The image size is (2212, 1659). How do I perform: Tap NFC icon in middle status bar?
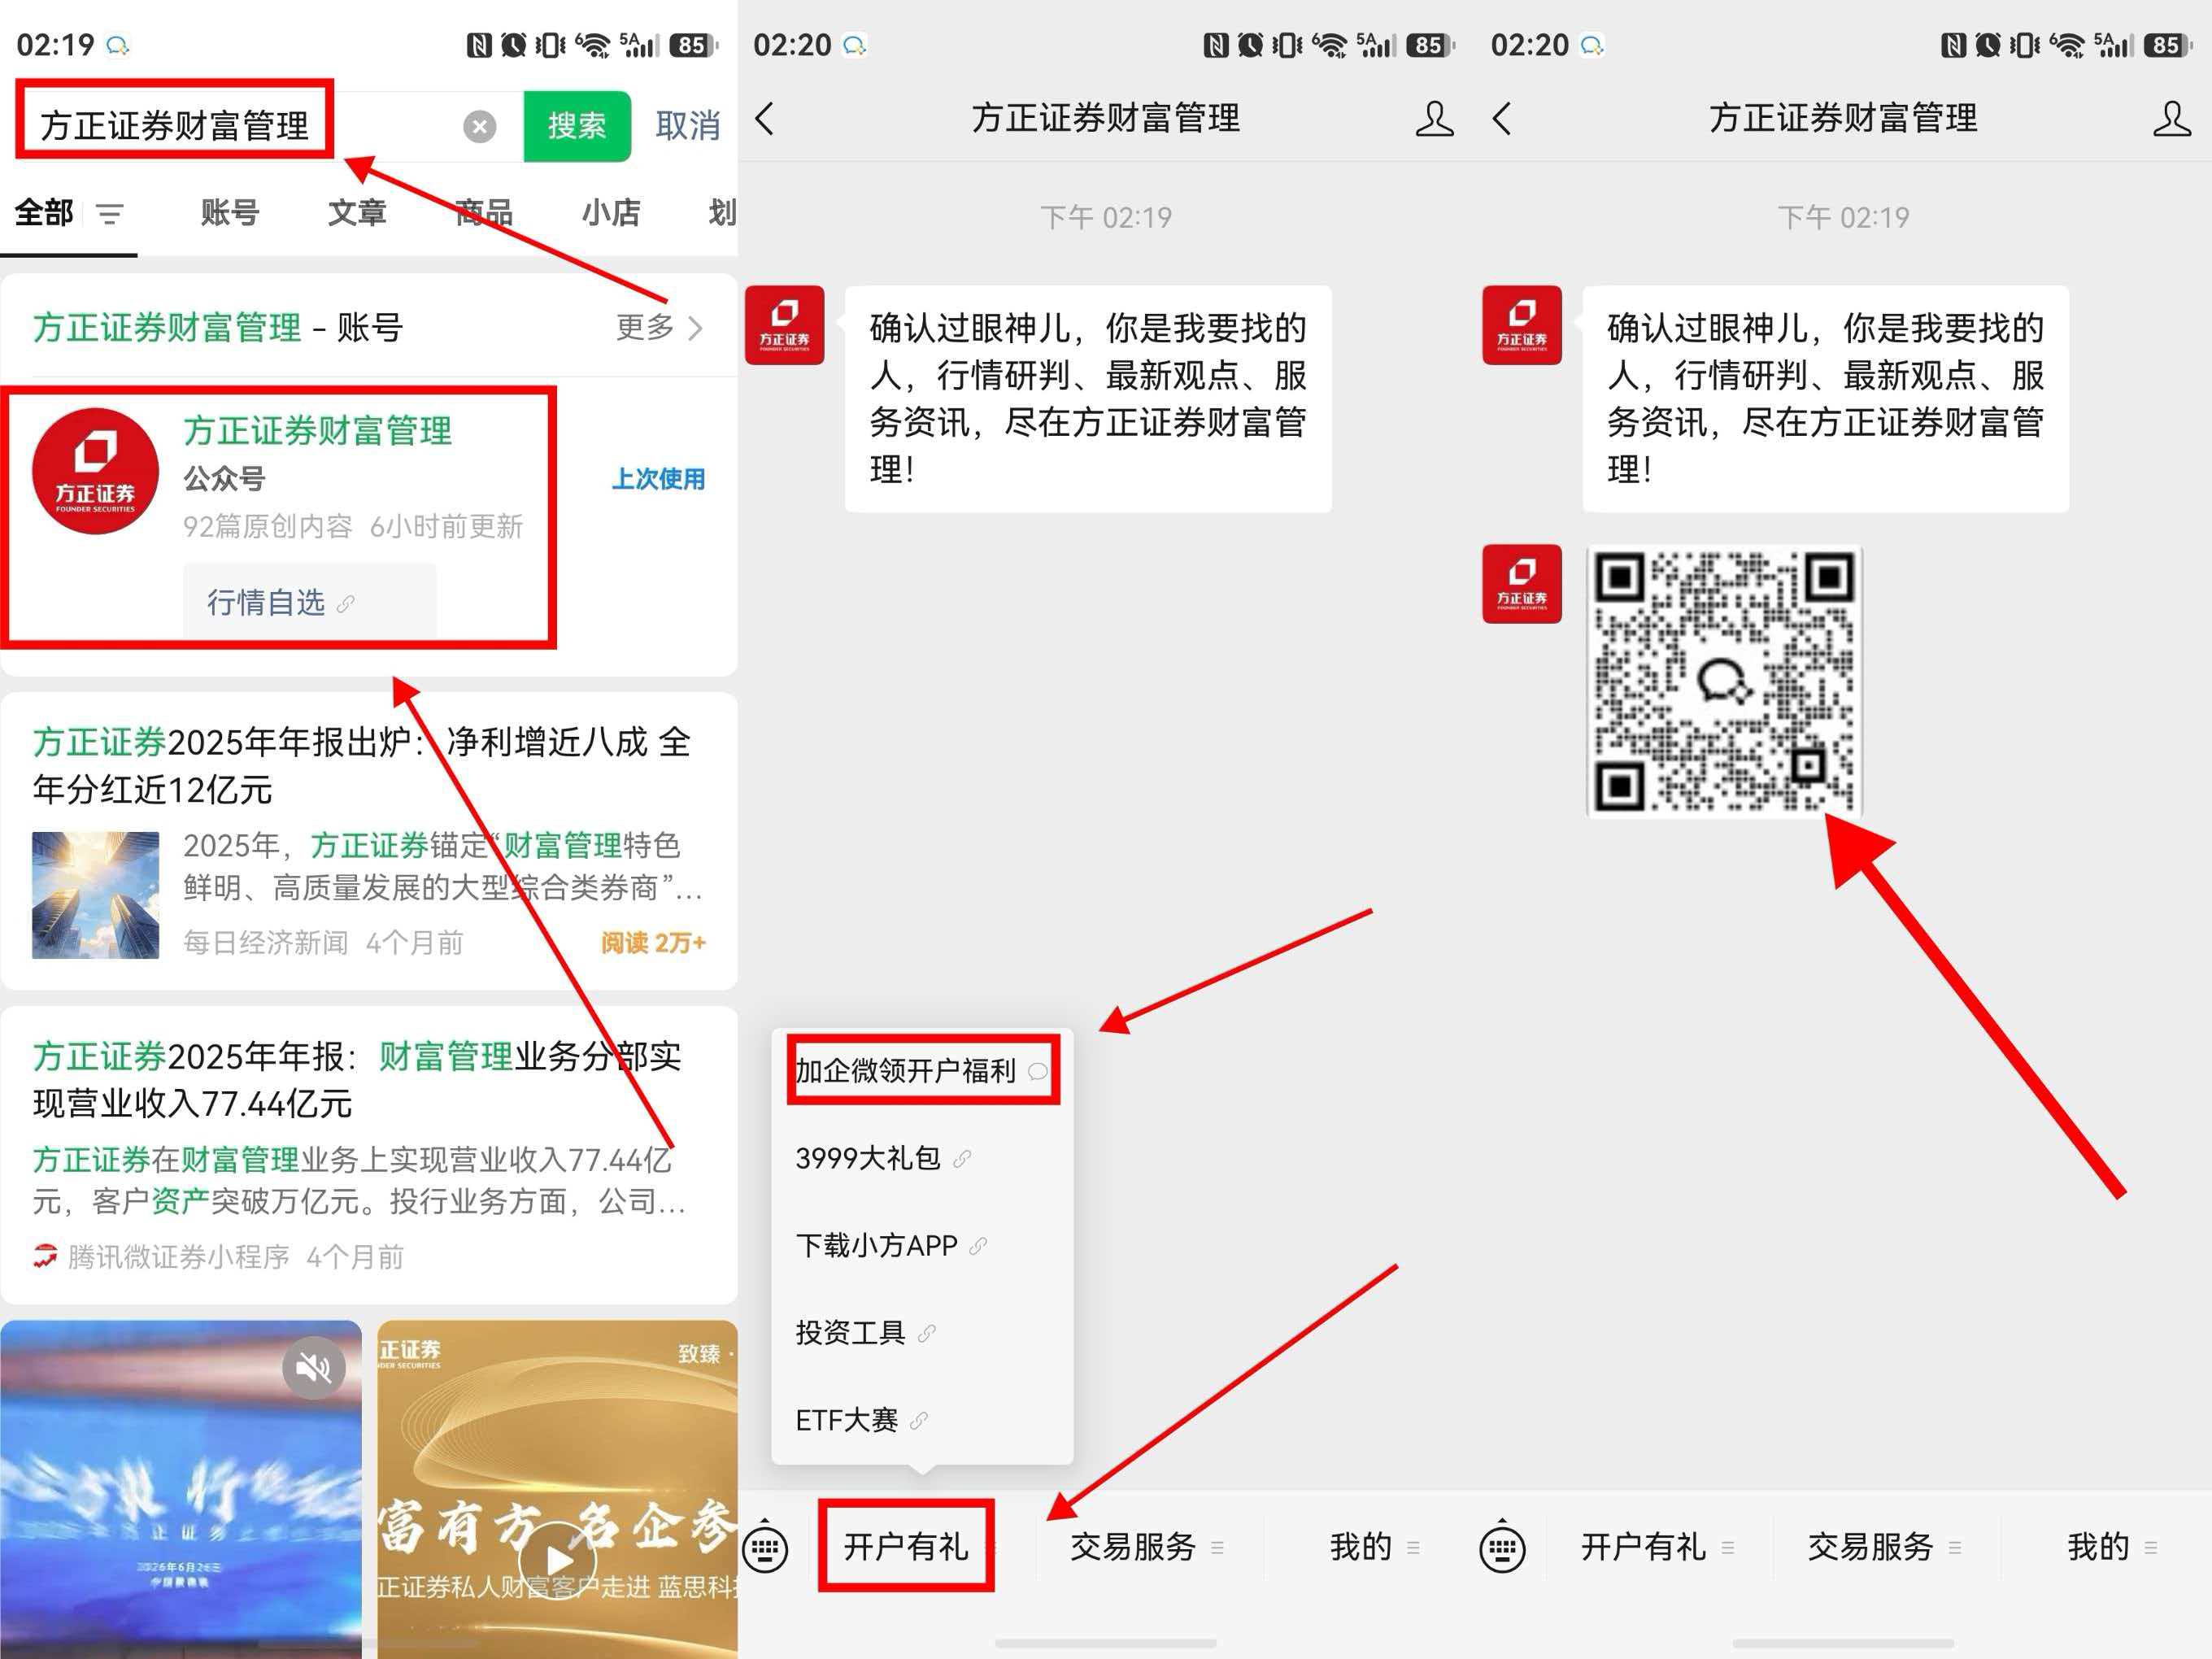tap(1216, 45)
